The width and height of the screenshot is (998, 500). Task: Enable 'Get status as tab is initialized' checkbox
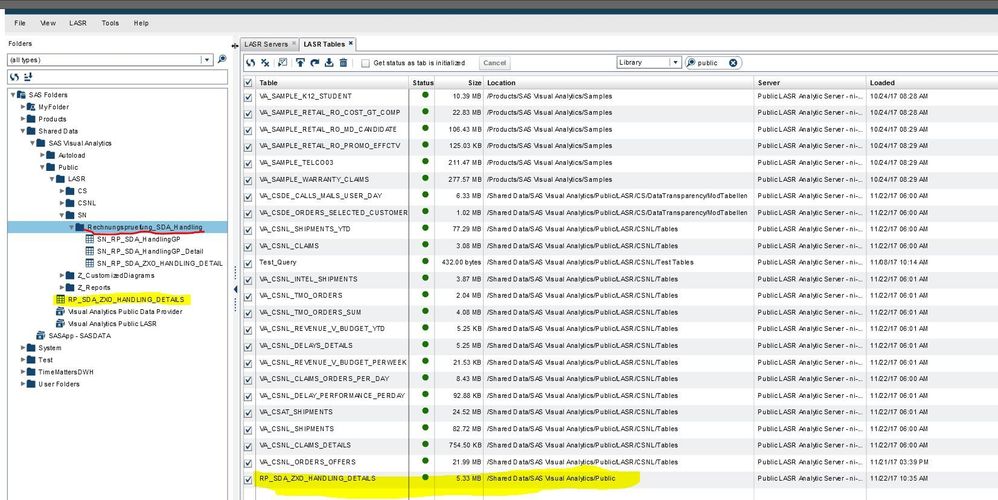point(364,63)
